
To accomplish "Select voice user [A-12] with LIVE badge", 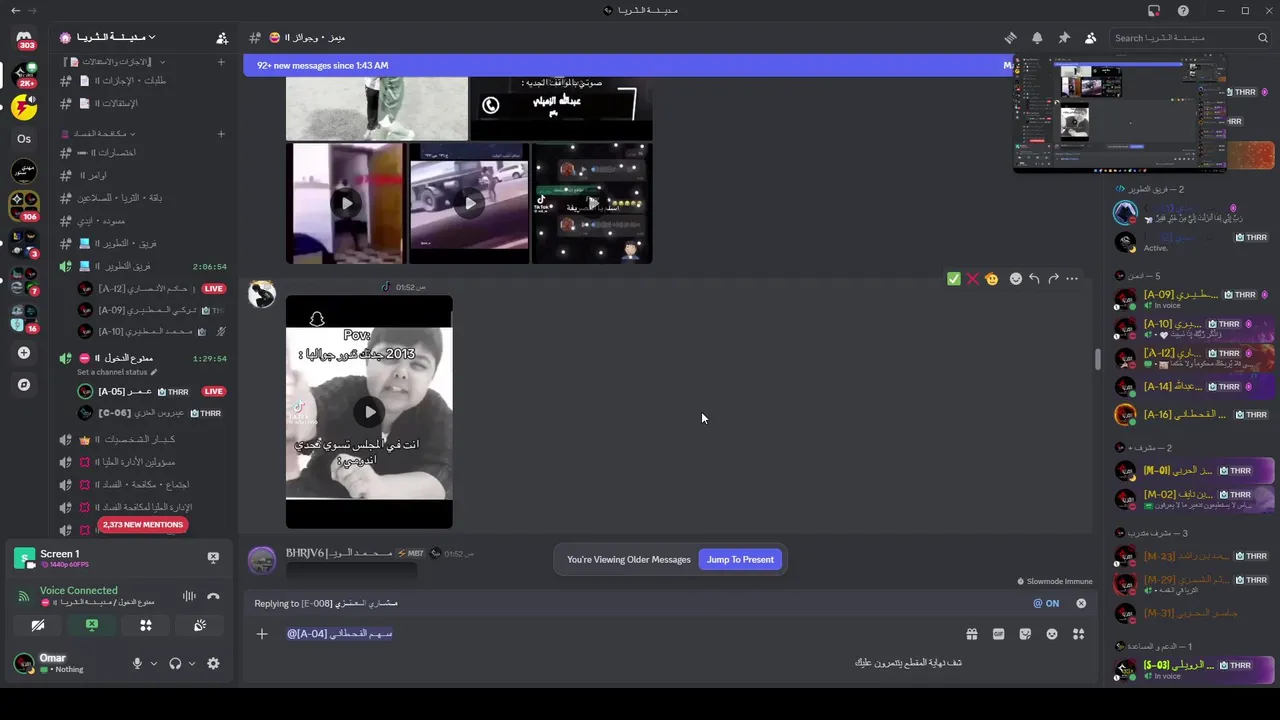I will click(150, 288).
